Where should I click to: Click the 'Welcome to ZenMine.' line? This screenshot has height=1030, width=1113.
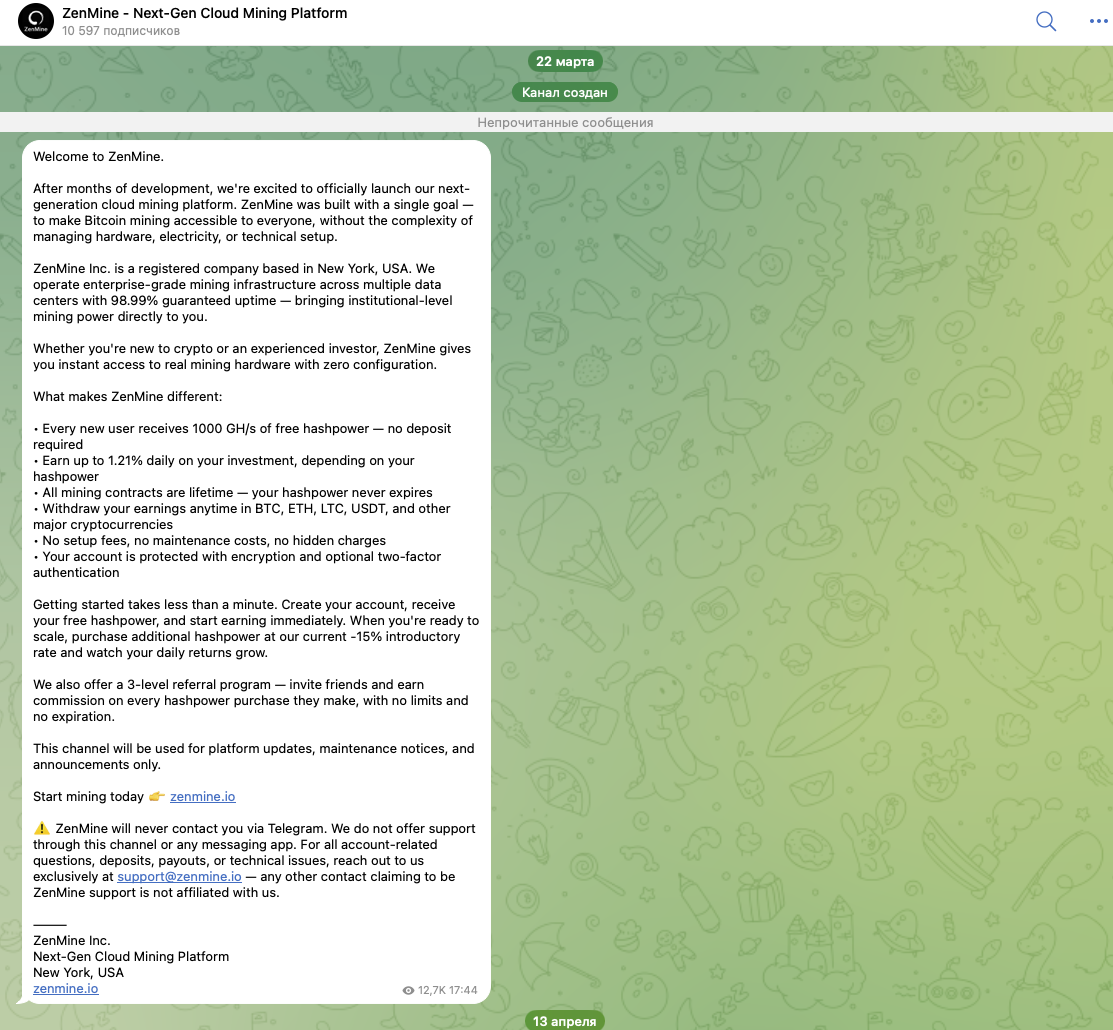[99, 156]
